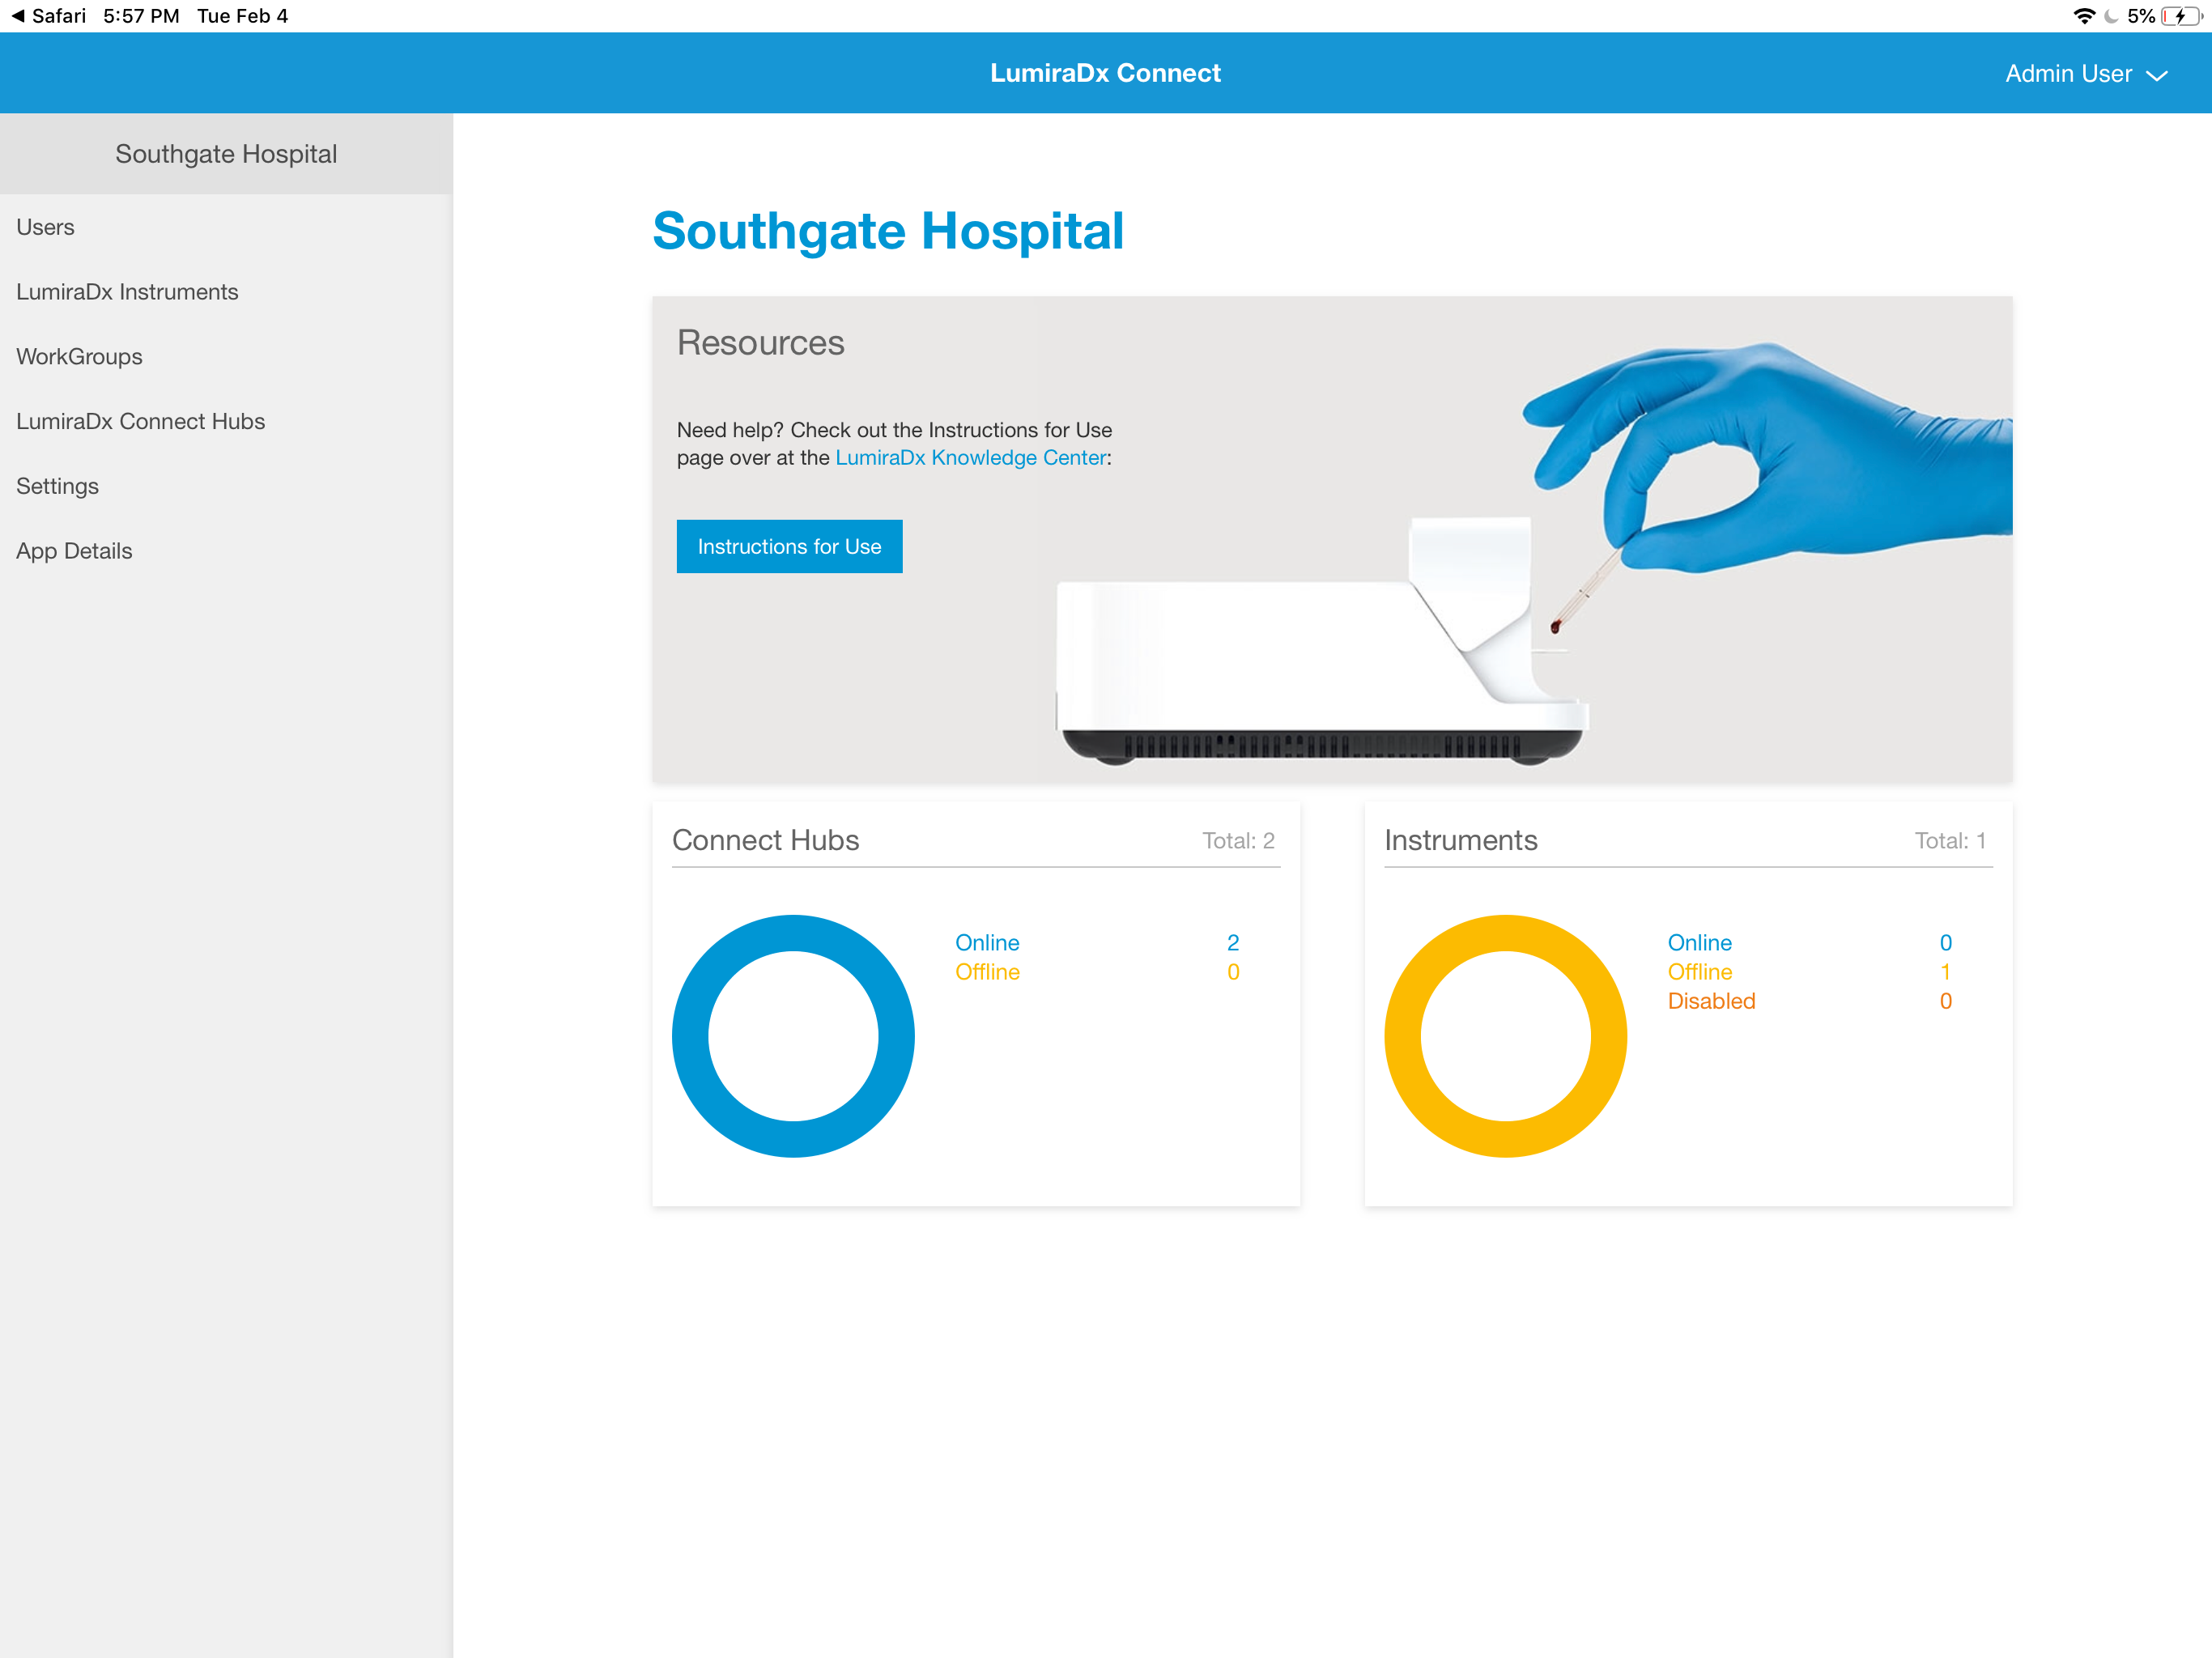
Task: Click Online label under Instruments
Action: 1699,943
